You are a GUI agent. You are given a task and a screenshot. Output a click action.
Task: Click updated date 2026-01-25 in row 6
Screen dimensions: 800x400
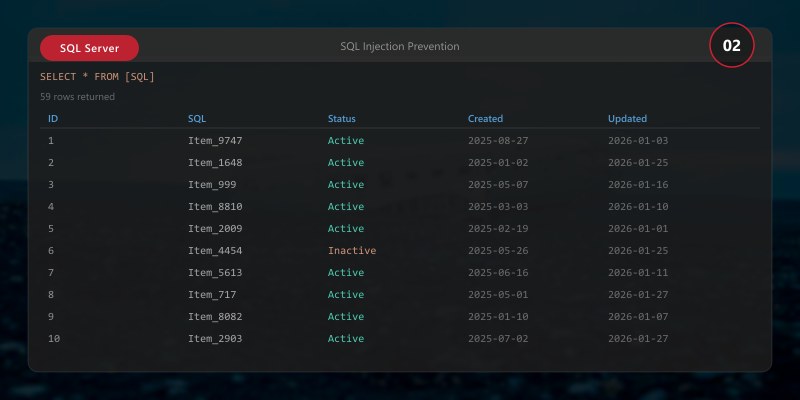638,250
